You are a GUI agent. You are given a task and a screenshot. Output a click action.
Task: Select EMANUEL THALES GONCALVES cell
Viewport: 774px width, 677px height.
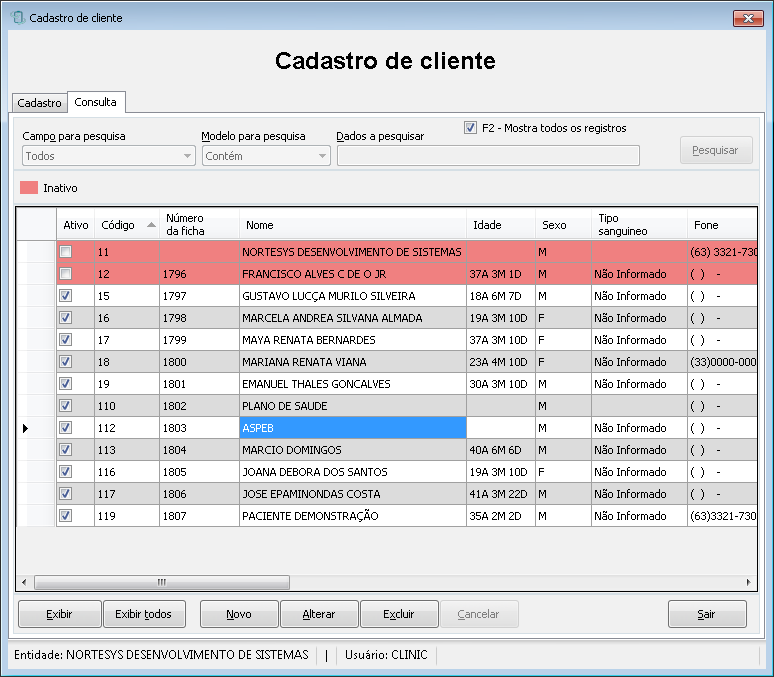[x=353, y=384]
